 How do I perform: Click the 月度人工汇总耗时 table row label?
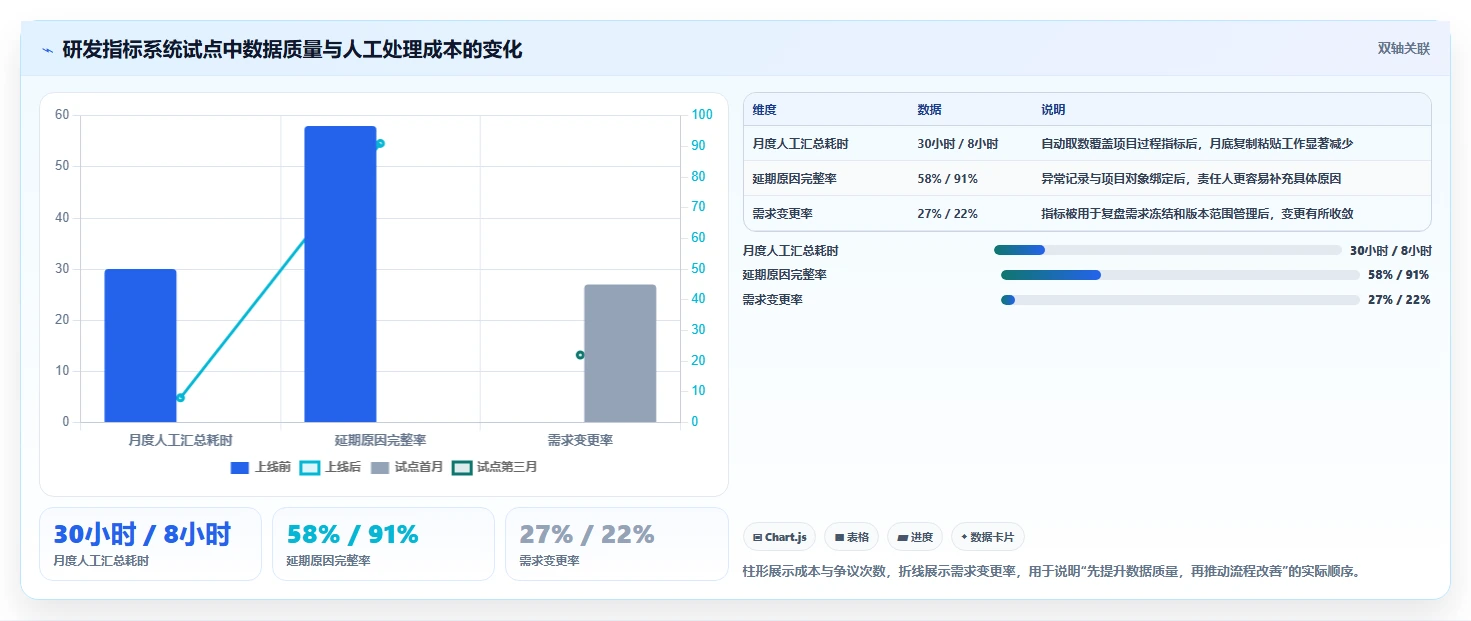point(800,144)
